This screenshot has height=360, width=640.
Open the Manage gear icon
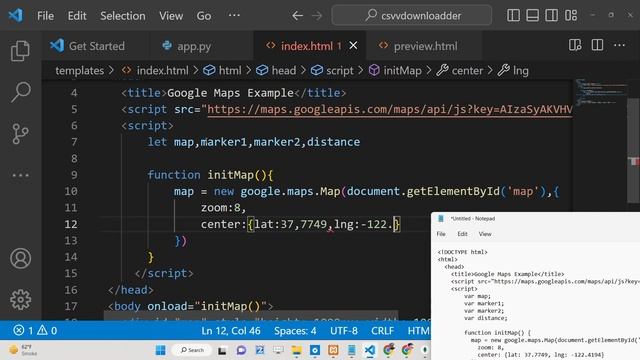click(20, 299)
